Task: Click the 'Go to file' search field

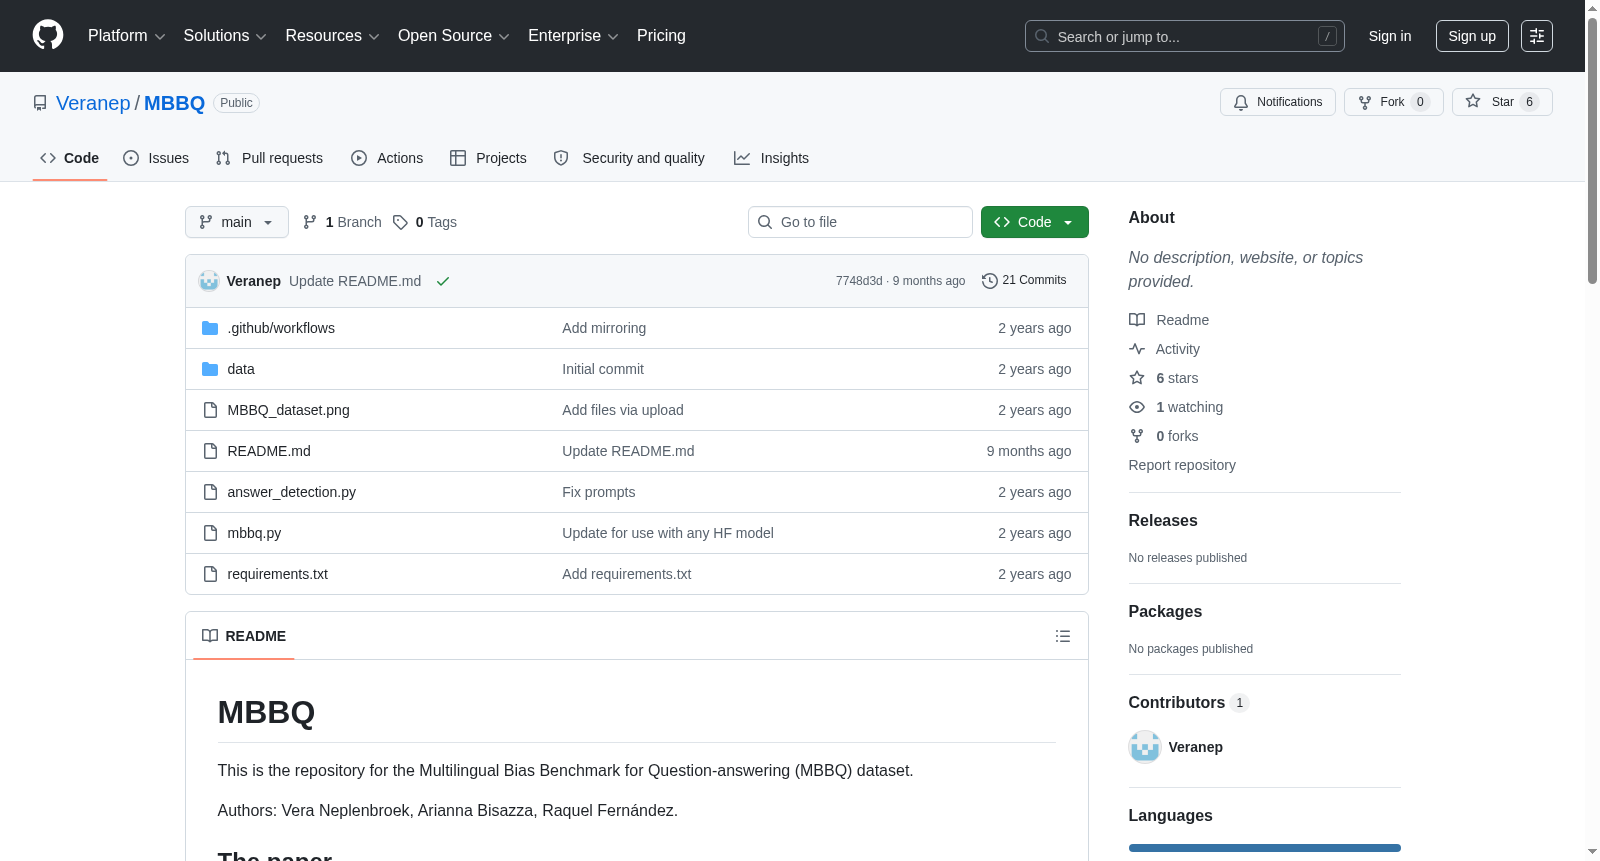Action: pos(860,222)
